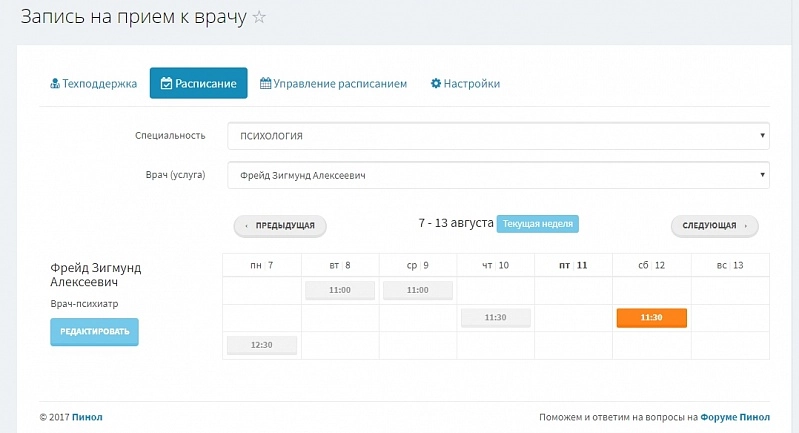Open the Техподдержка tab
Viewport: 799px width, 433px height.
(x=93, y=84)
